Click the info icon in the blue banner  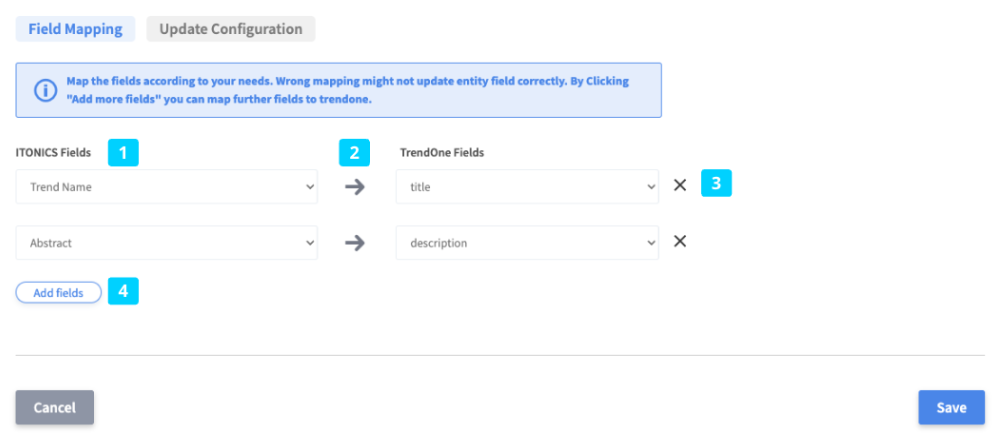pos(46,91)
